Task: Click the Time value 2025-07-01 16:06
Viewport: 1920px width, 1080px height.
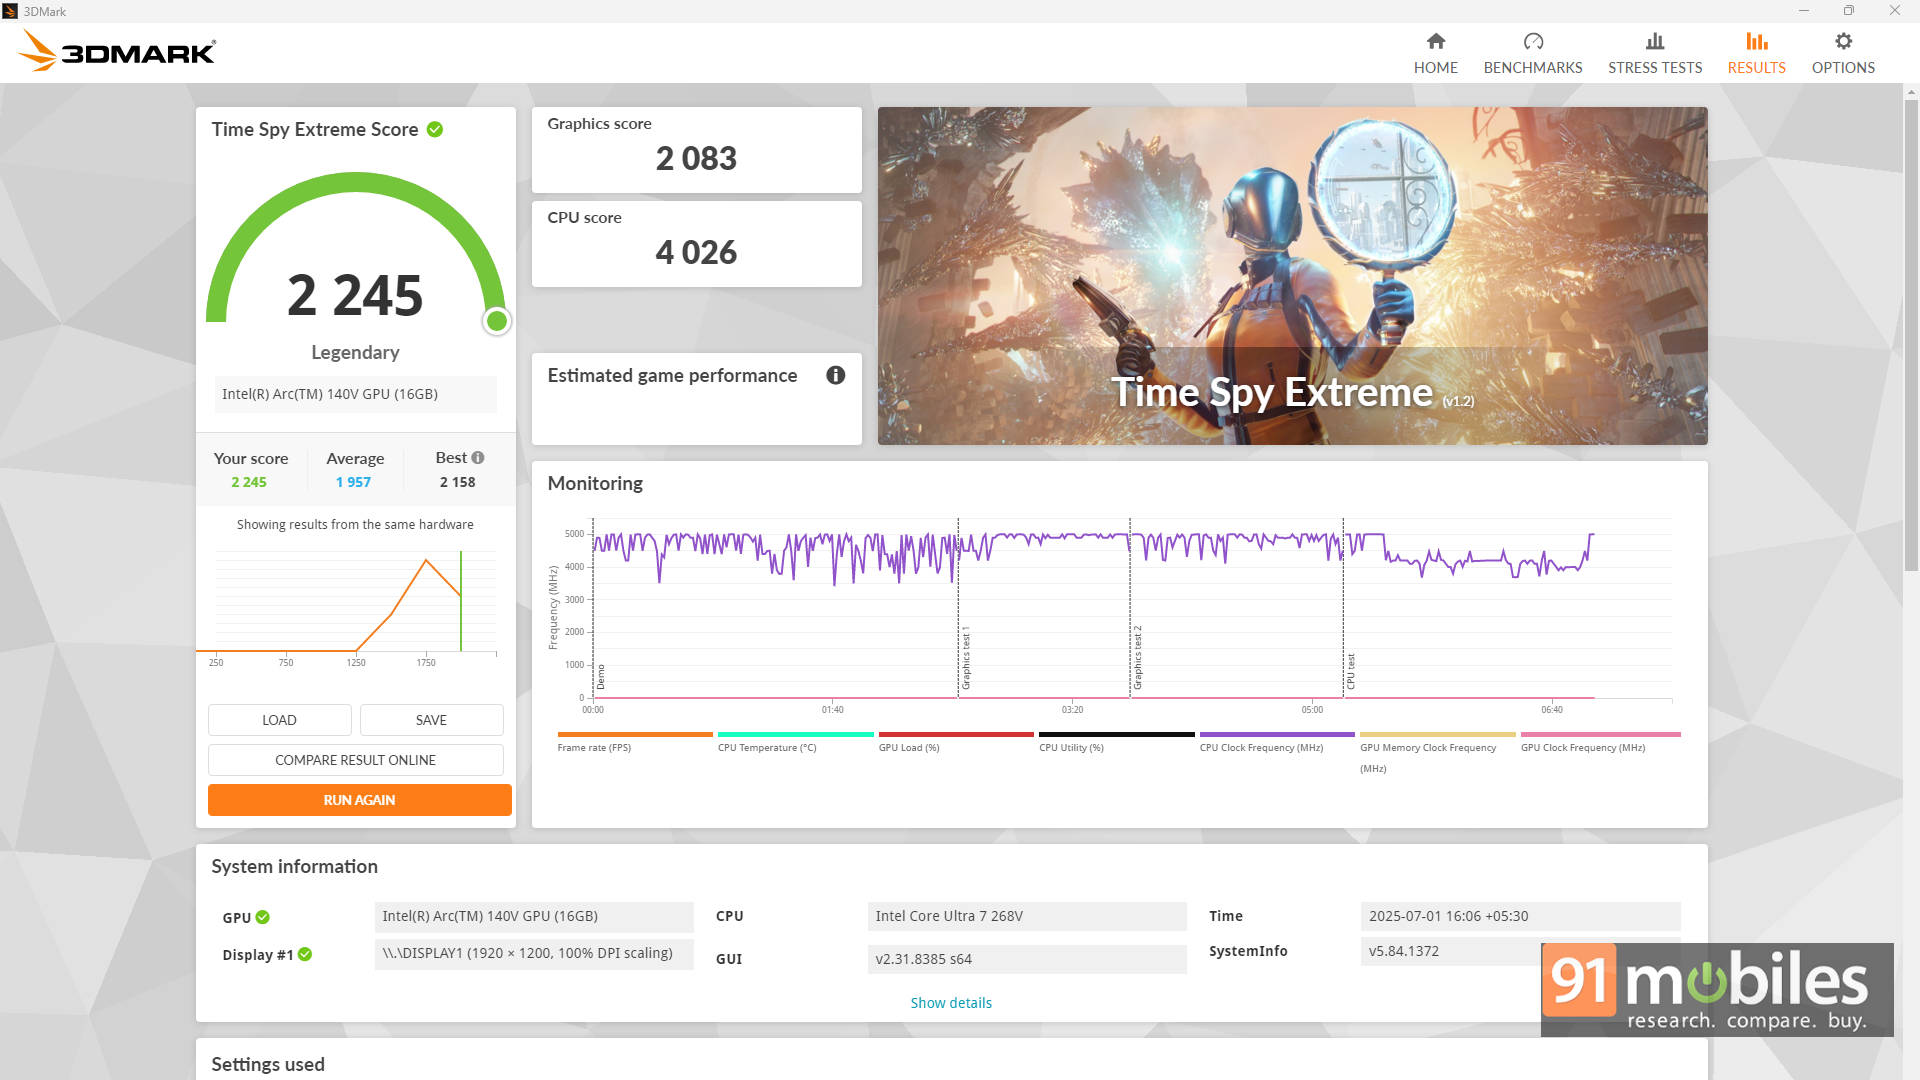Action: click(1520, 916)
